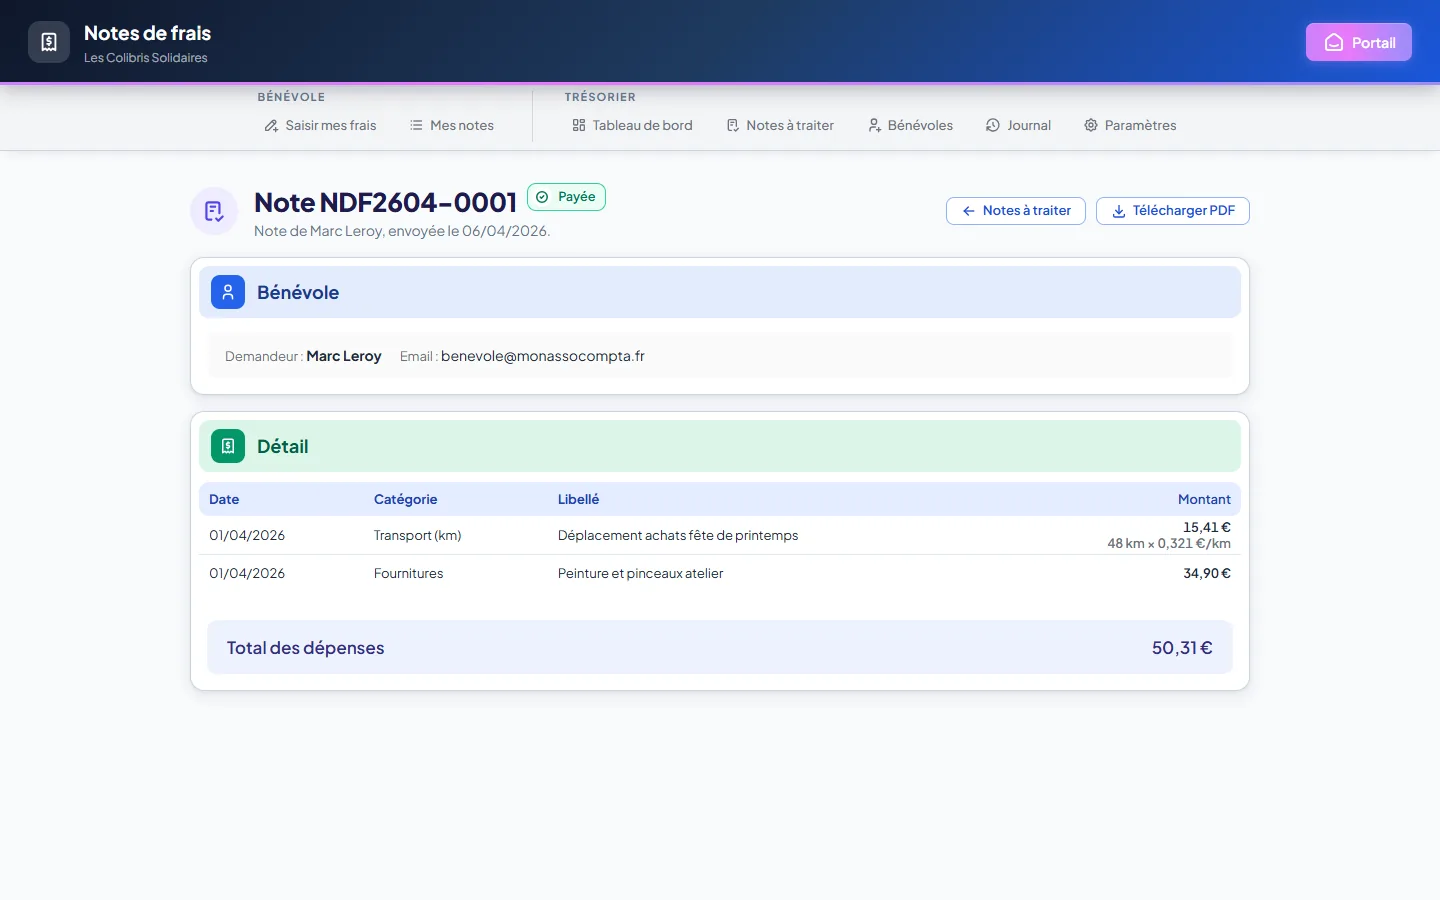Click the list icon beside Mes notes
1440x900 pixels.
(416, 125)
